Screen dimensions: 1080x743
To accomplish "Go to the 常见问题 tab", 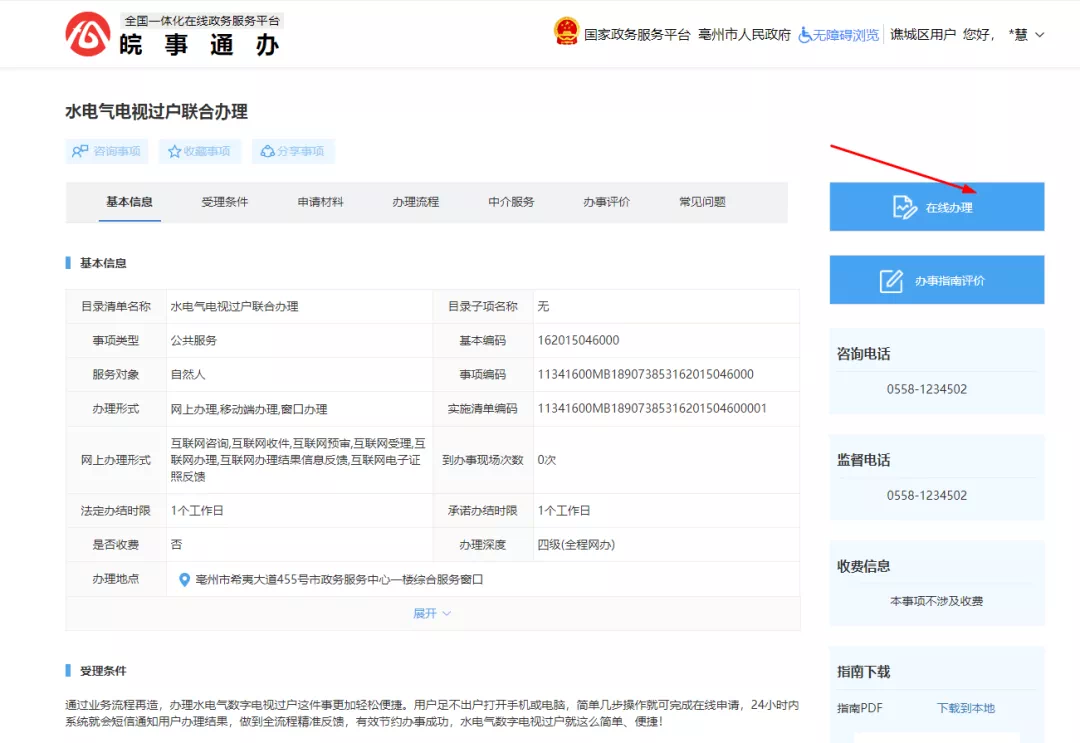I will click(x=702, y=202).
